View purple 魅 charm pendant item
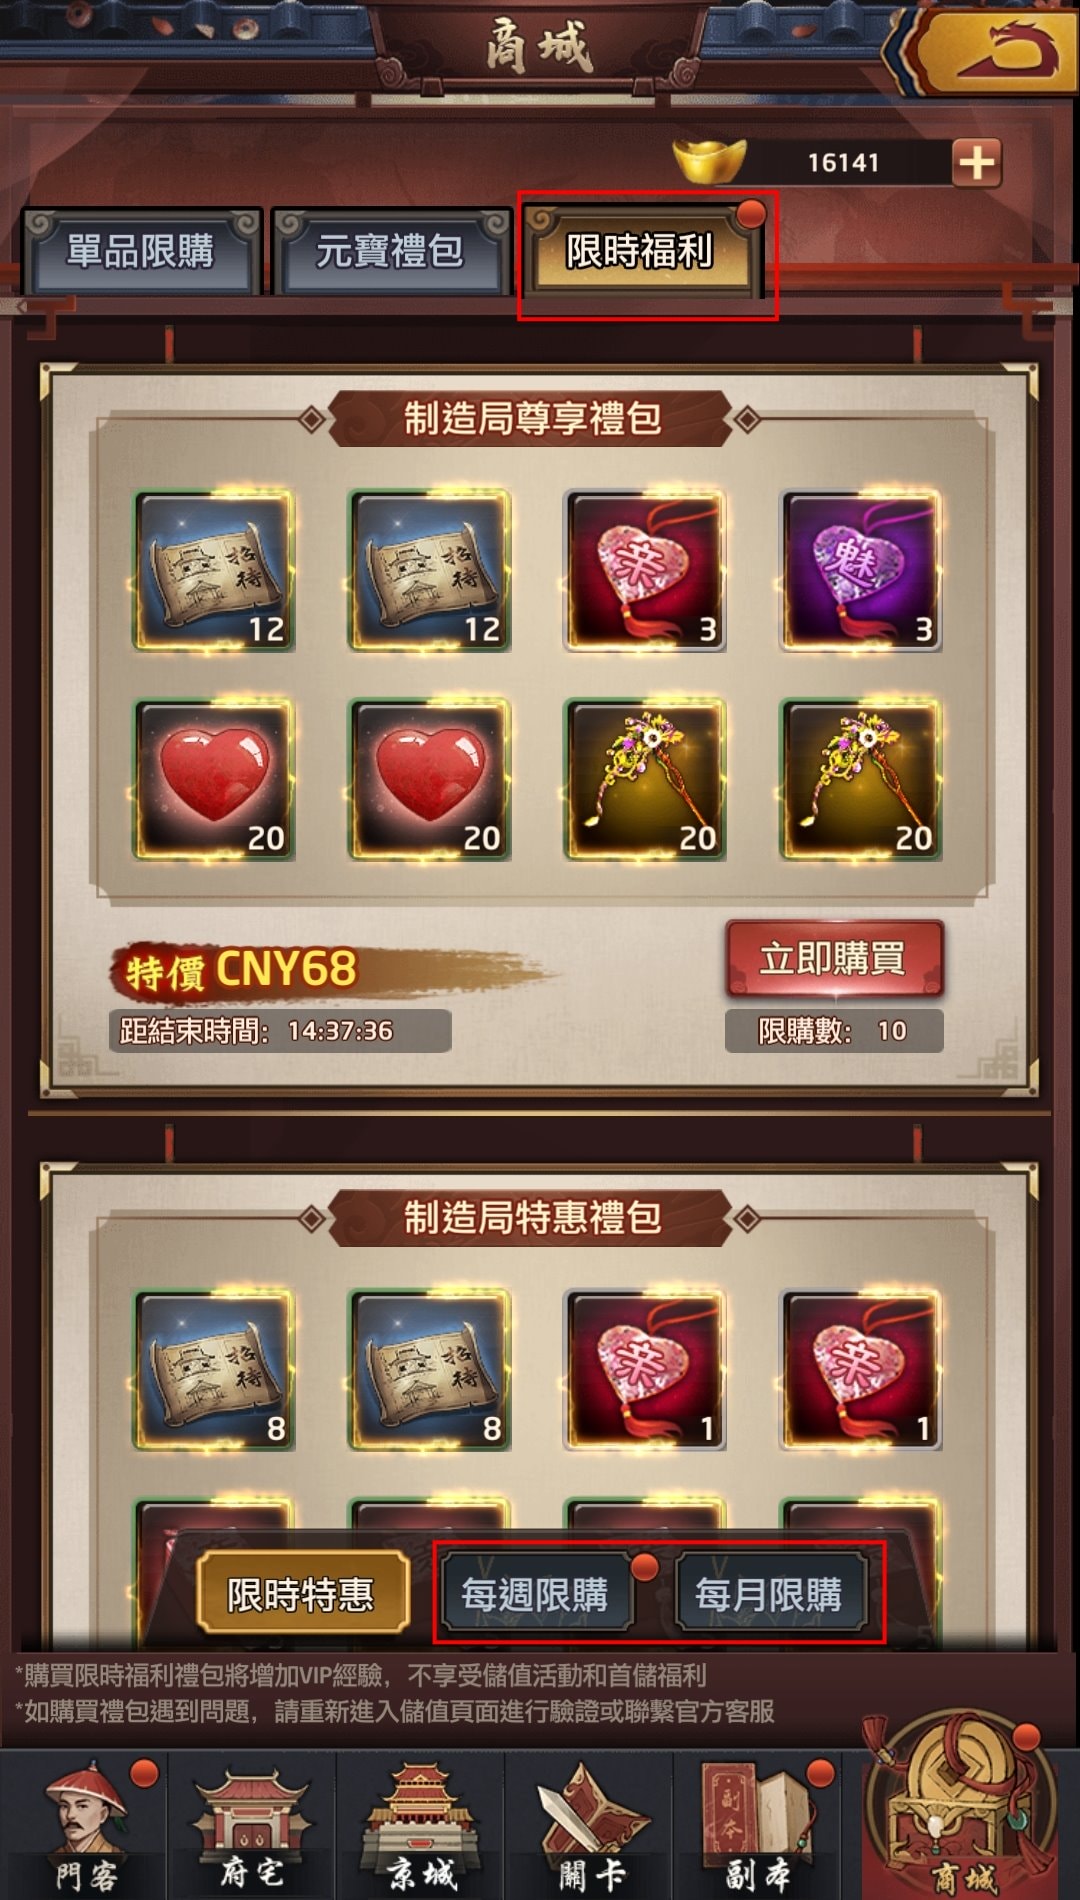This screenshot has height=1900, width=1080. pyautogui.click(x=861, y=570)
